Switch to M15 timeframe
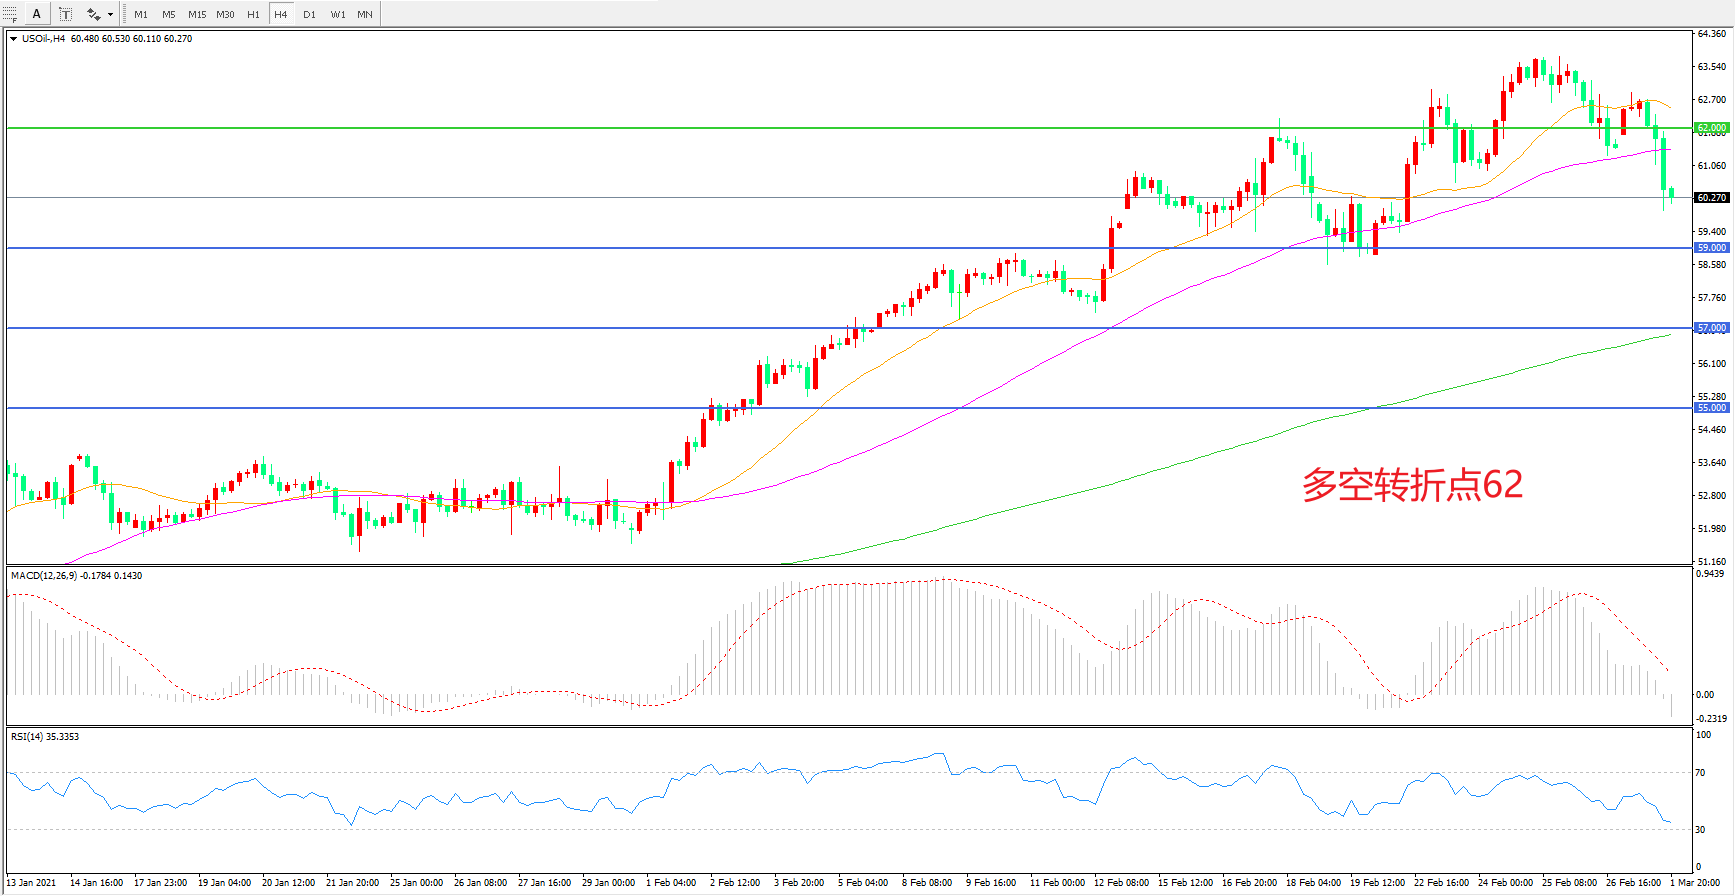The image size is (1735, 896). (197, 14)
